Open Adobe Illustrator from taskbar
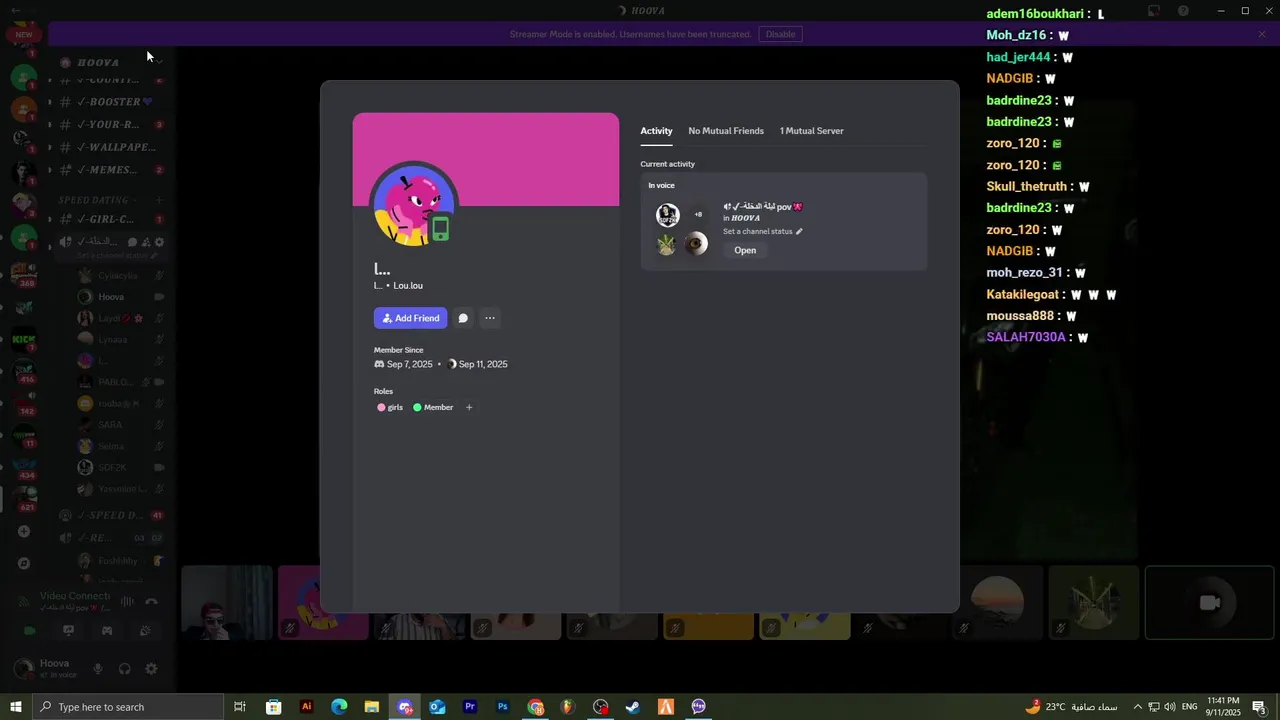Viewport: 1280px width, 720px height. click(307, 707)
